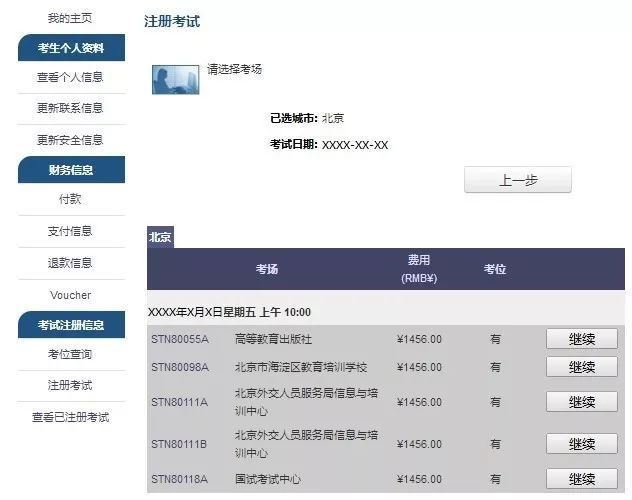Select the 考生个人资料 section header
Image resolution: width=632 pixels, height=500 pixels.
(x=71, y=48)
